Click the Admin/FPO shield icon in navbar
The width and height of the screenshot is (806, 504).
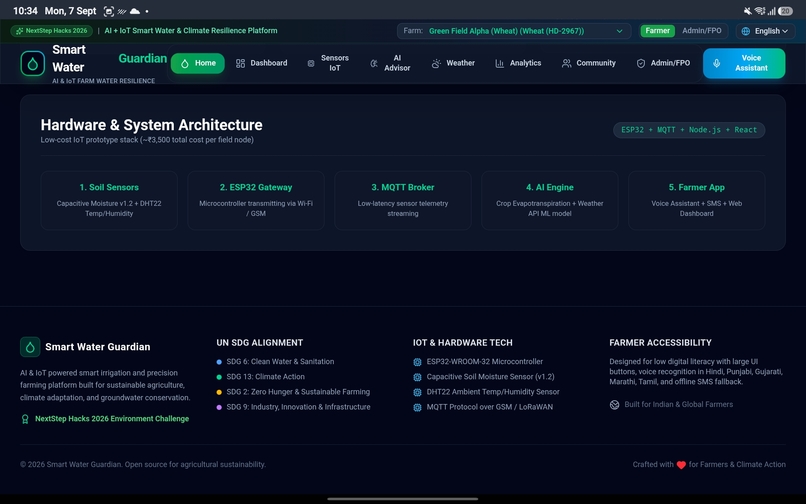click(x=640, y=63)
